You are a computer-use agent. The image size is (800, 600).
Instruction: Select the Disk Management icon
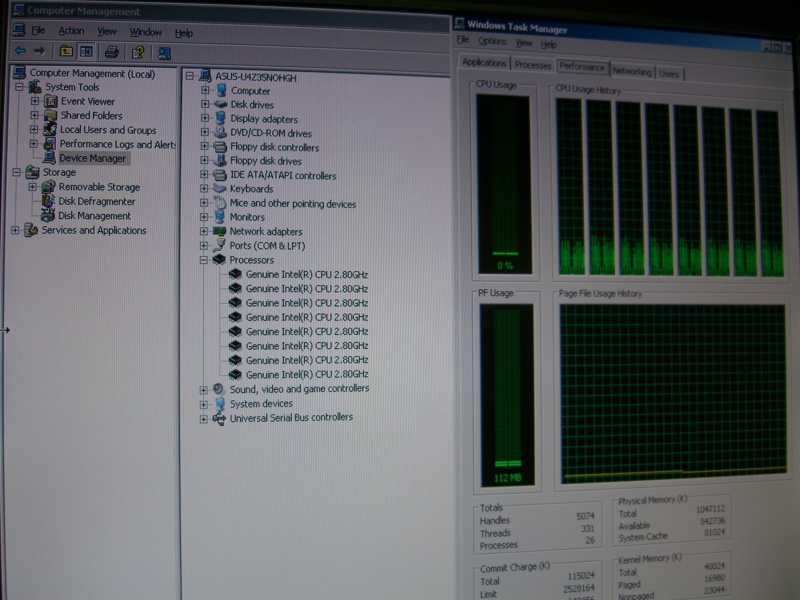tap(48, 215)
